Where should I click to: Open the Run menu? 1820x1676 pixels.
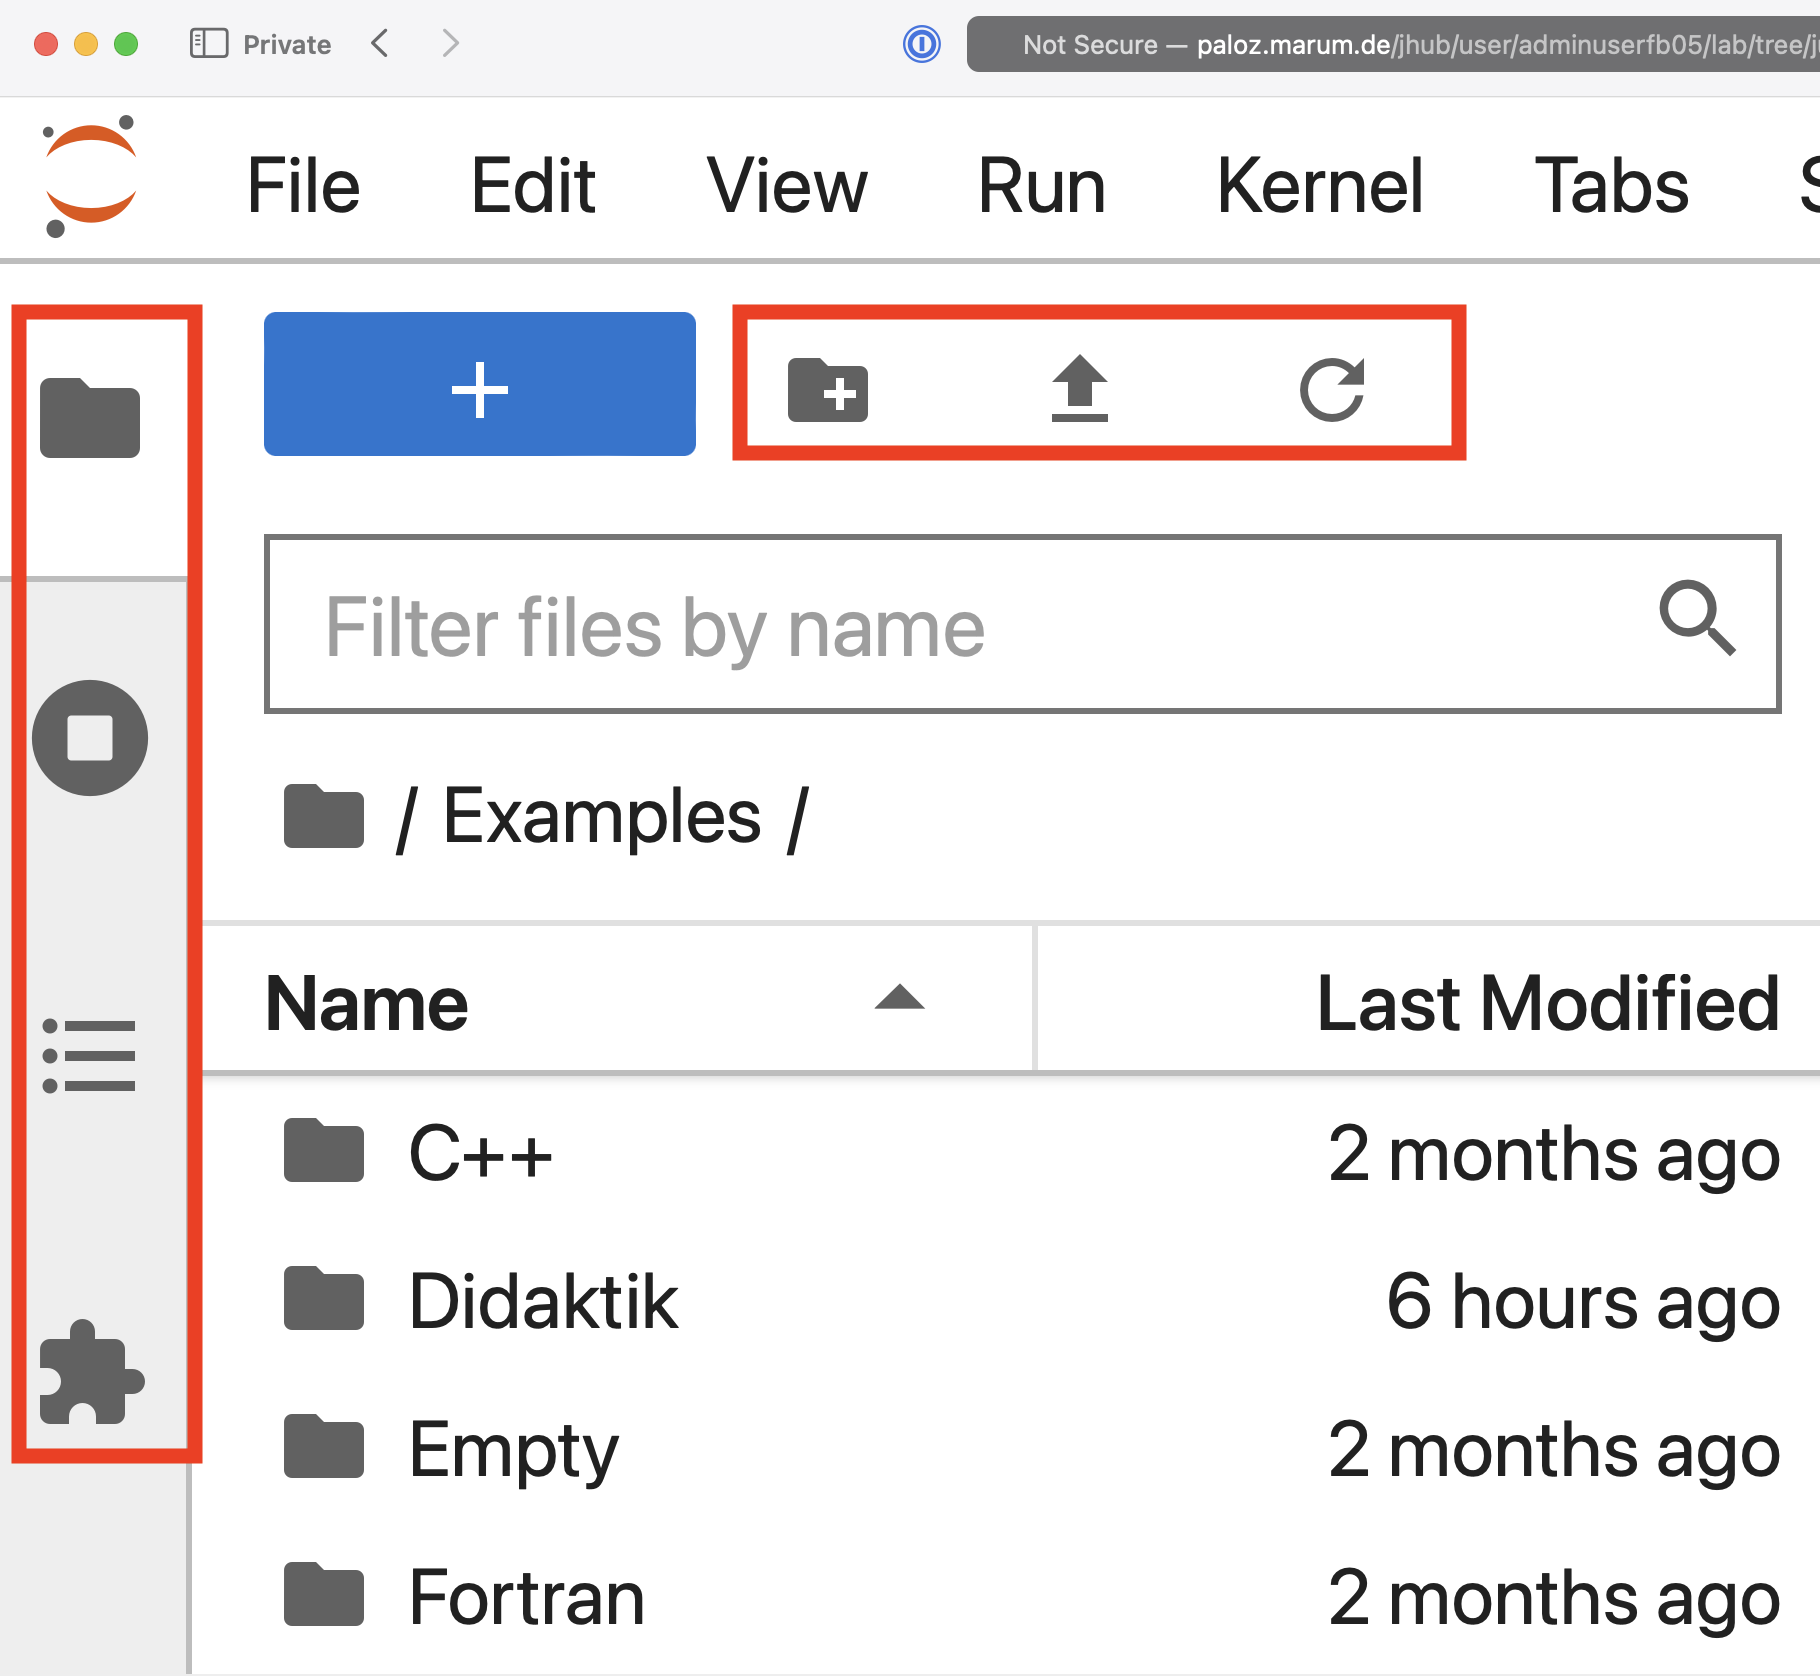tap(1042, 185)
